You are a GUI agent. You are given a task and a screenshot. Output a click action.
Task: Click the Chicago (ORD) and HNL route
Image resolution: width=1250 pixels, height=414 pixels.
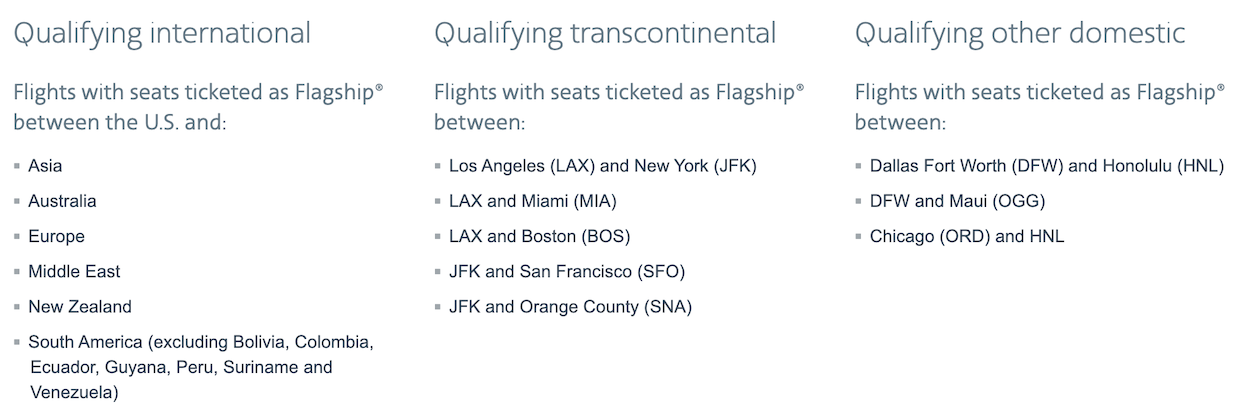coord(966,237)
